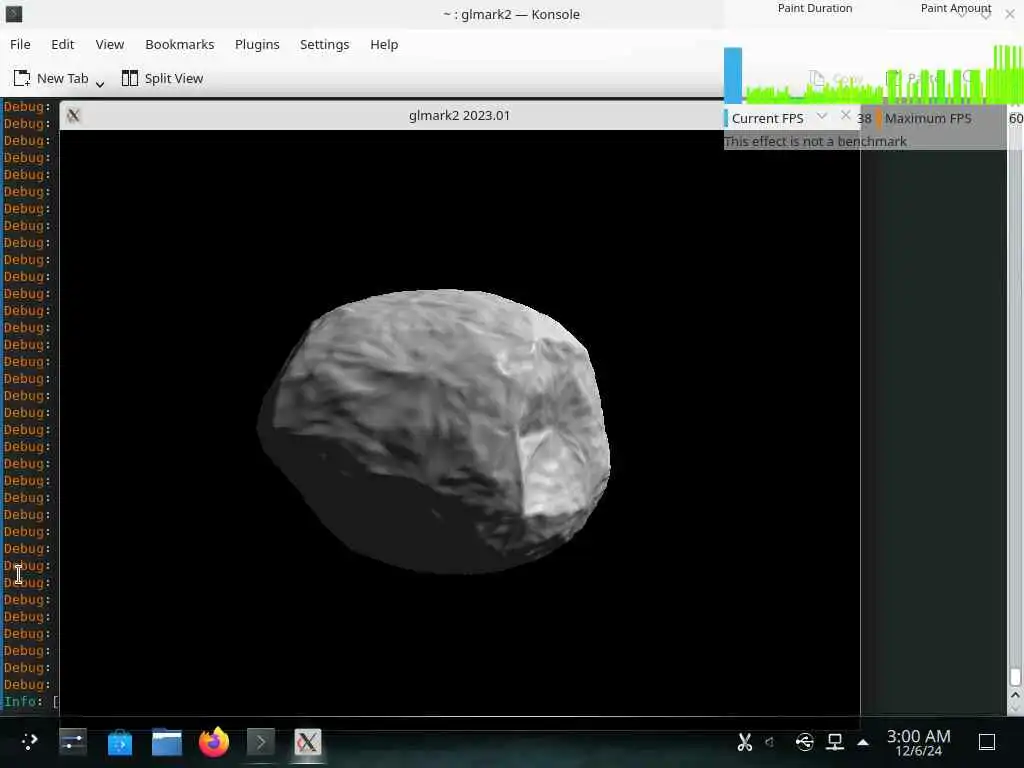Click the Maximum FPS label
Image resolution: width=1024 pixels, height=768 pixels.
click(x=928, y=119)
